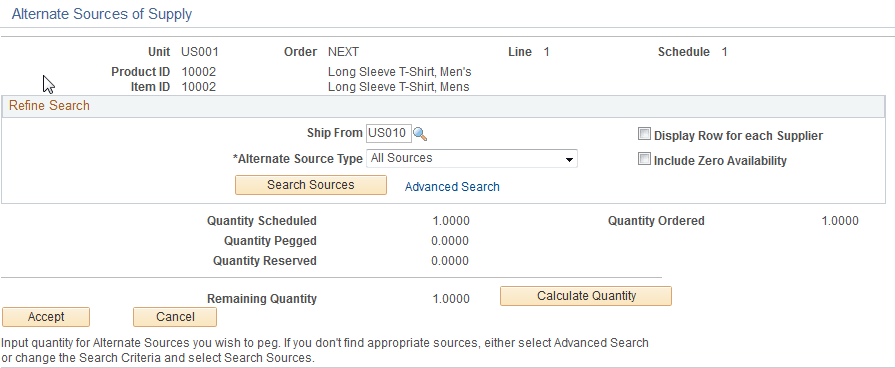Click the Calculate Quantity button

pyautogui.click(x=586, y=296)
